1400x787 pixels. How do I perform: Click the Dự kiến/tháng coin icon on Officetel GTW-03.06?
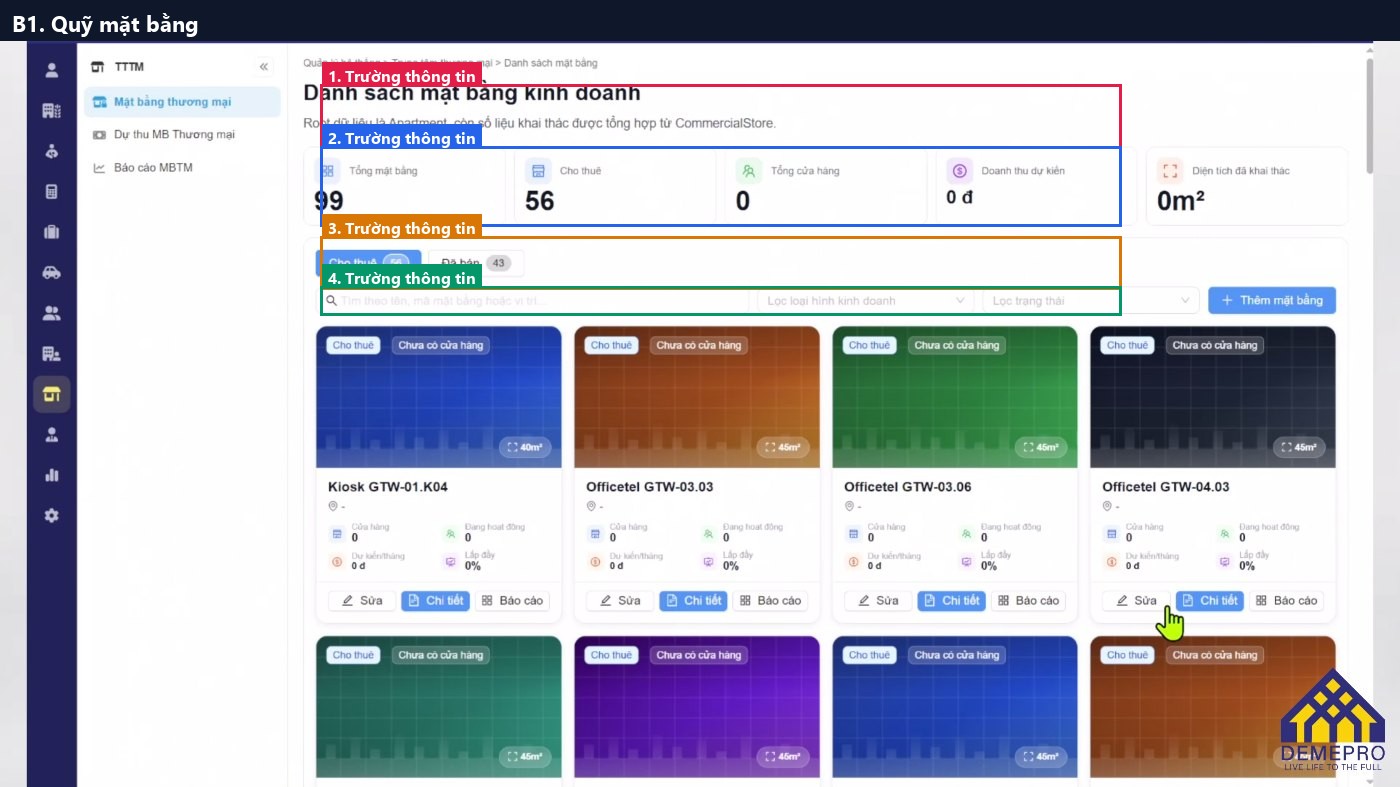(x=853, y=561)
